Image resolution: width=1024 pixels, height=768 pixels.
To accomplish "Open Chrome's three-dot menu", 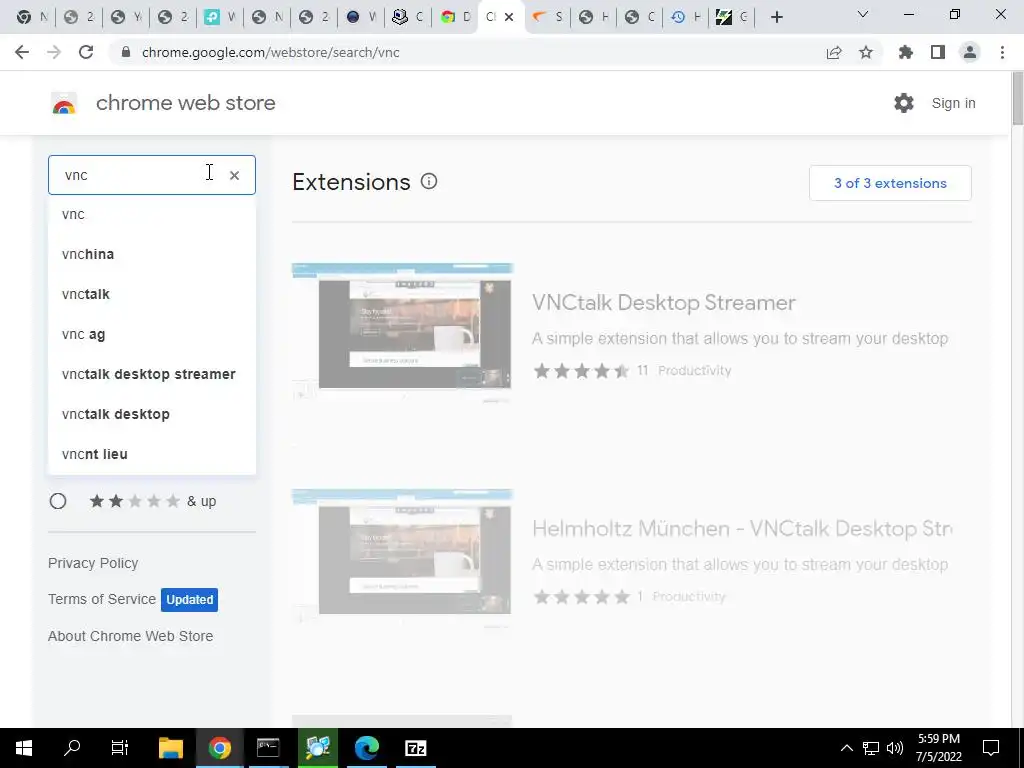I will pos(1002,52).
